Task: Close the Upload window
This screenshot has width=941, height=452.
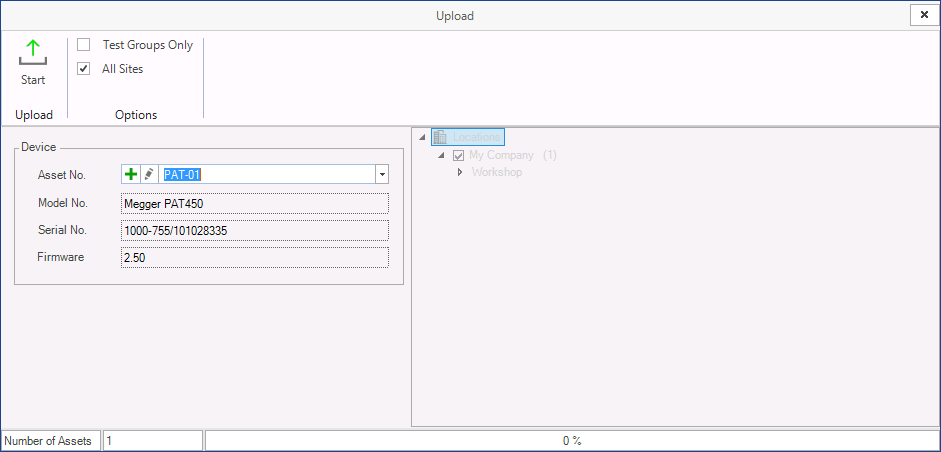Action: coord(924,16)
